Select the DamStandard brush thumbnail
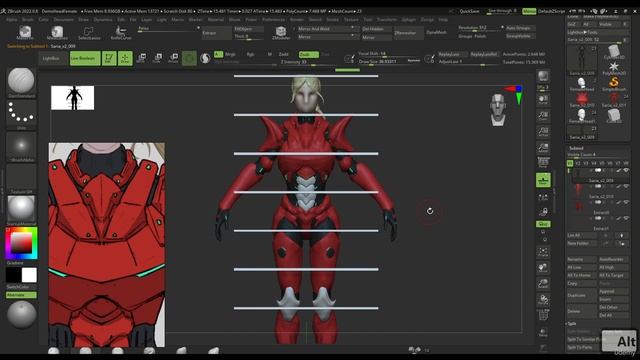The height and width of the screenshot is (360, 640). click(x=21, y=82)
